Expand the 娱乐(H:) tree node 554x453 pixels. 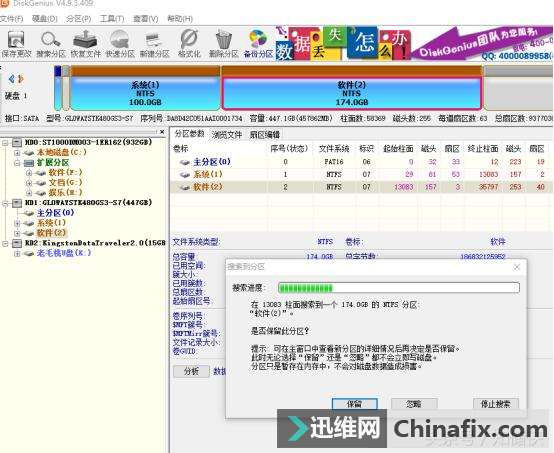click(29, 193)
